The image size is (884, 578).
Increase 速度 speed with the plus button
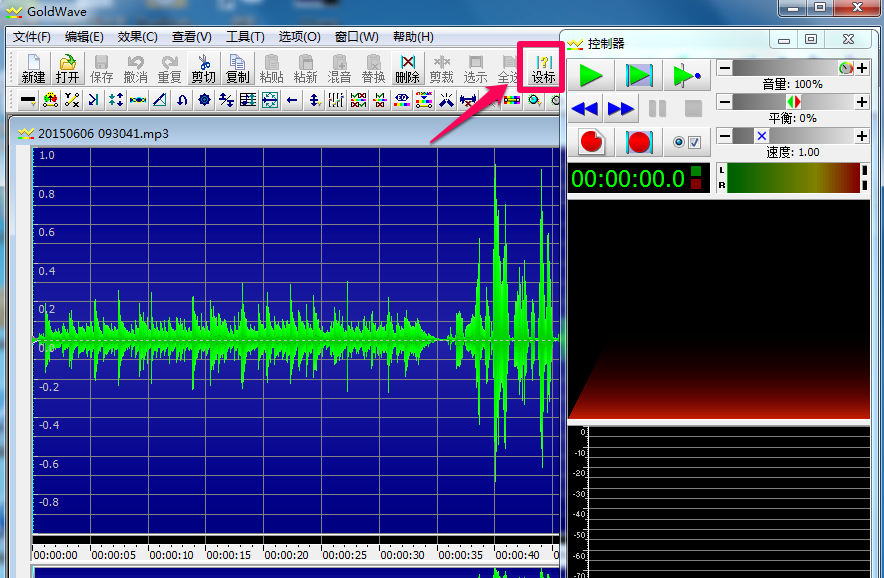(x=861, y=136)
